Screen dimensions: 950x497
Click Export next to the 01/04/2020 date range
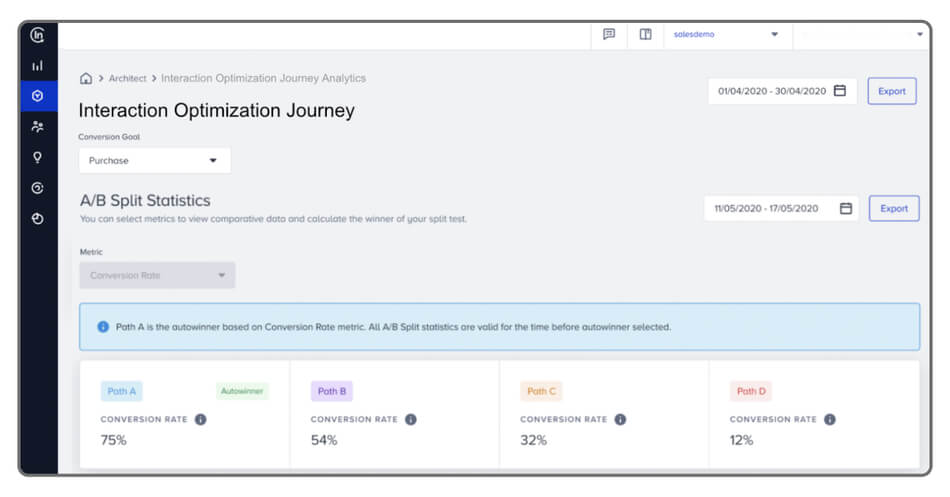[x=891, y=91]
